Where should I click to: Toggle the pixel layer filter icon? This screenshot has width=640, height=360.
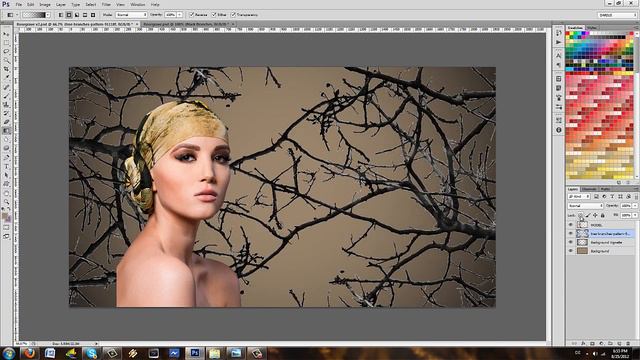[596, 196]
